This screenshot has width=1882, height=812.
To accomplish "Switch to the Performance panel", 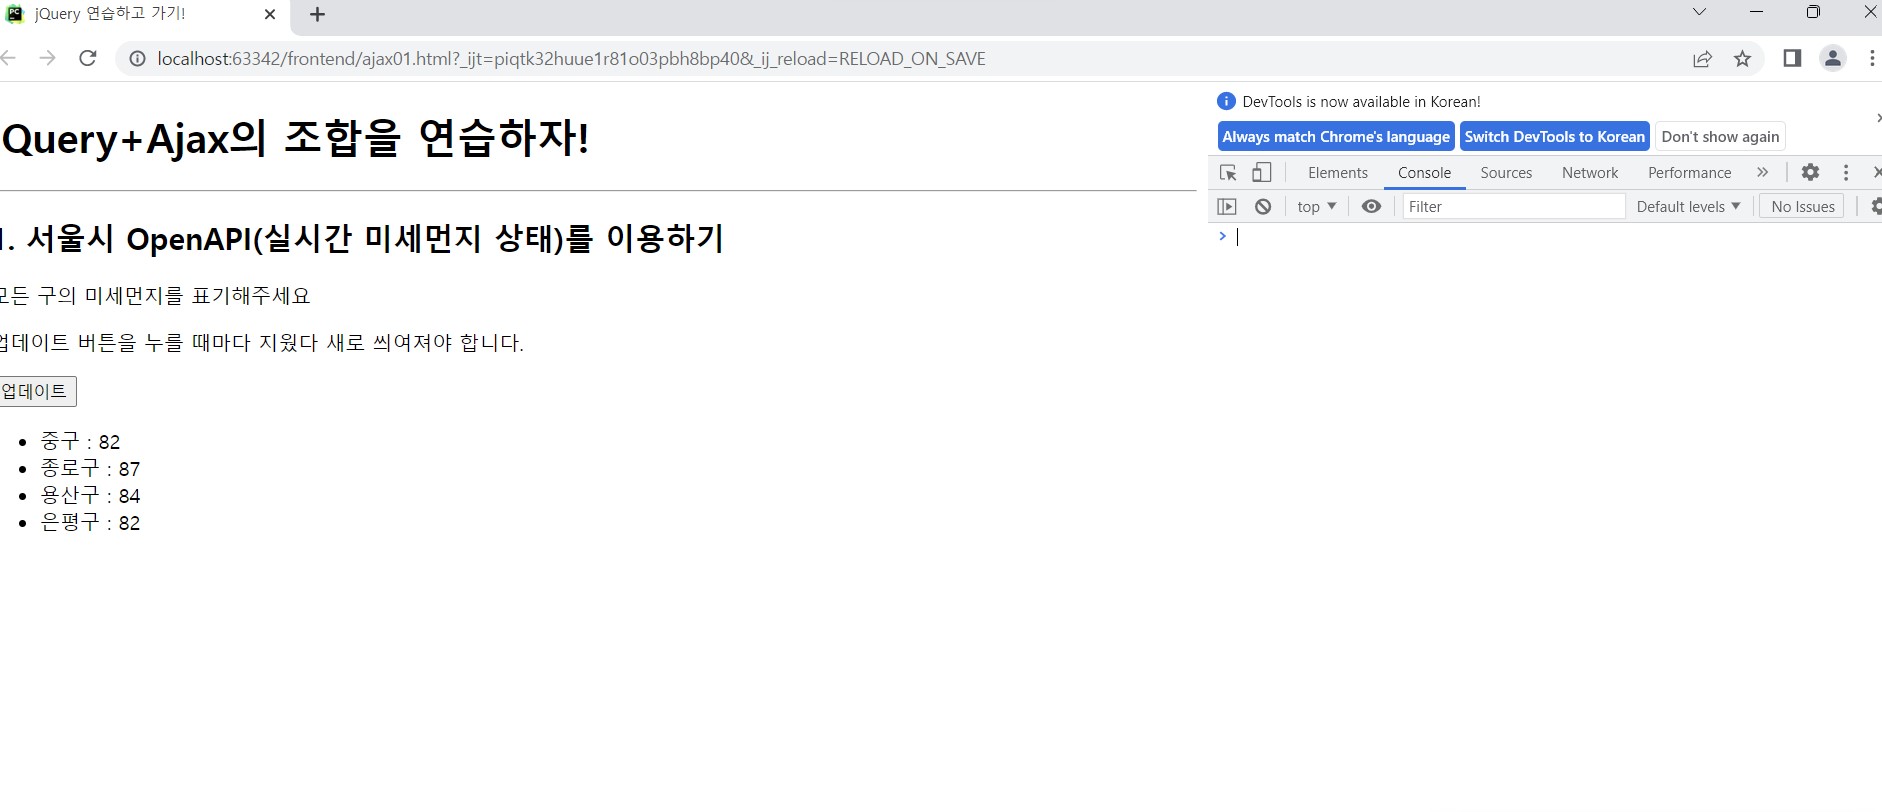I will tap(1689, 173).
